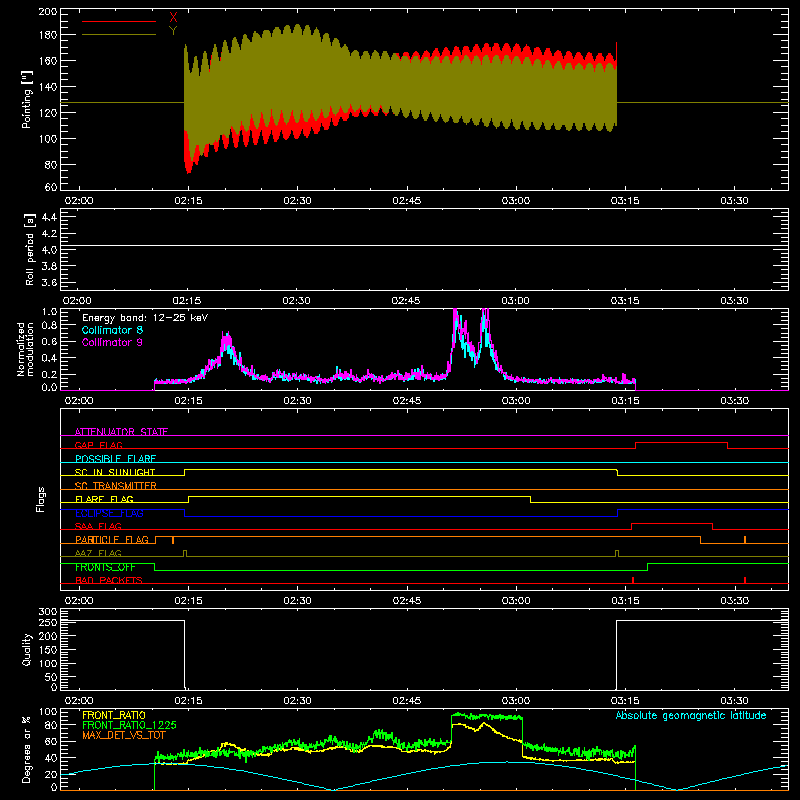Click the 'GAP_FLAG' flag label
This screenshot has height=800, width=800.
(98, 445)
